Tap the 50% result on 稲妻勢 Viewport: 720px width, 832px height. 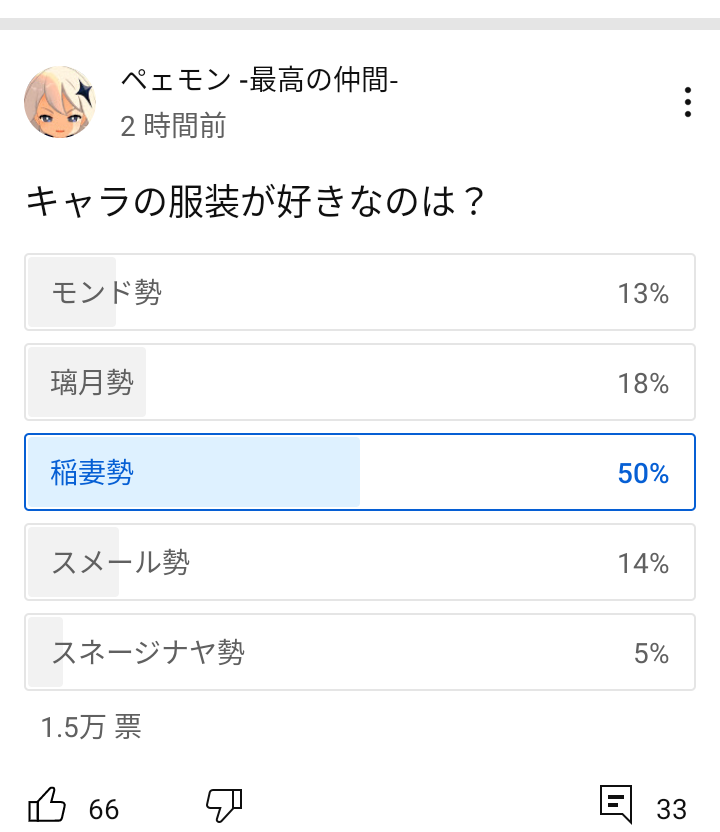[643, 473]
